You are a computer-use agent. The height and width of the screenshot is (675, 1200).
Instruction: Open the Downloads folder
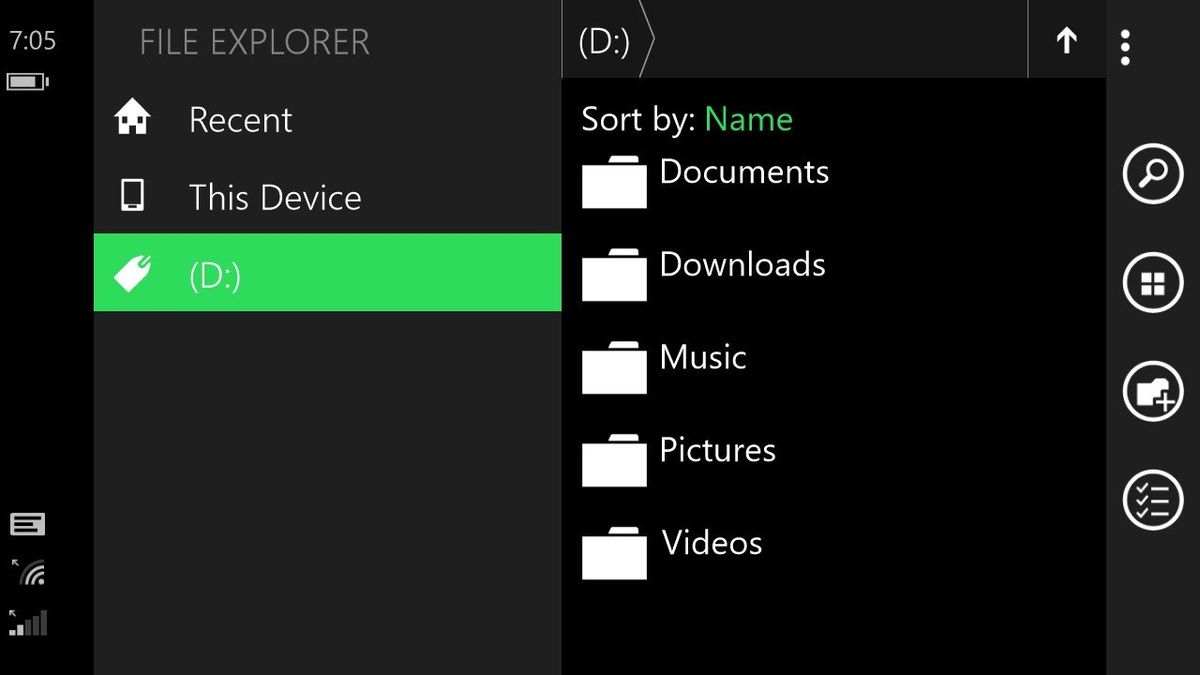[x=741, y=264]
